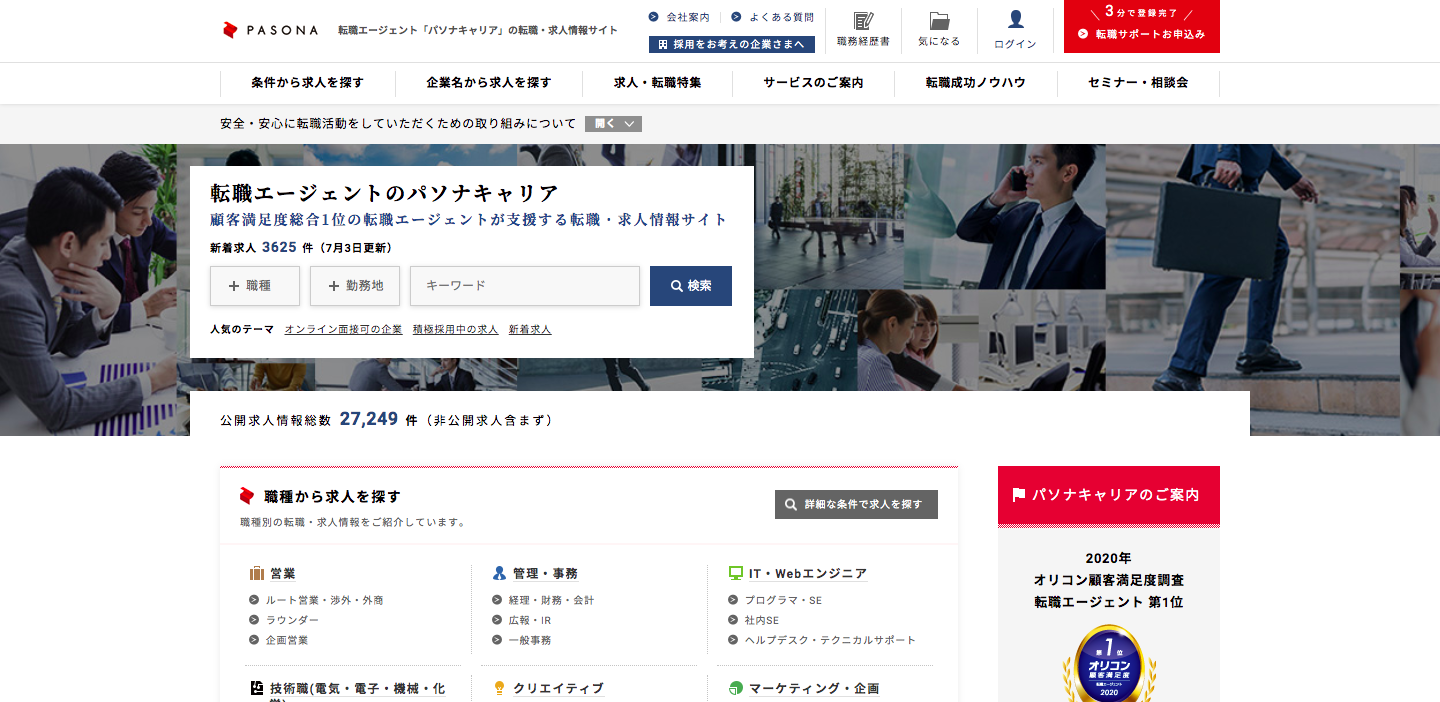Open オンライン面接可の企業 link
This screenshot has width=1440, height=702.
[x=343, y=329]
